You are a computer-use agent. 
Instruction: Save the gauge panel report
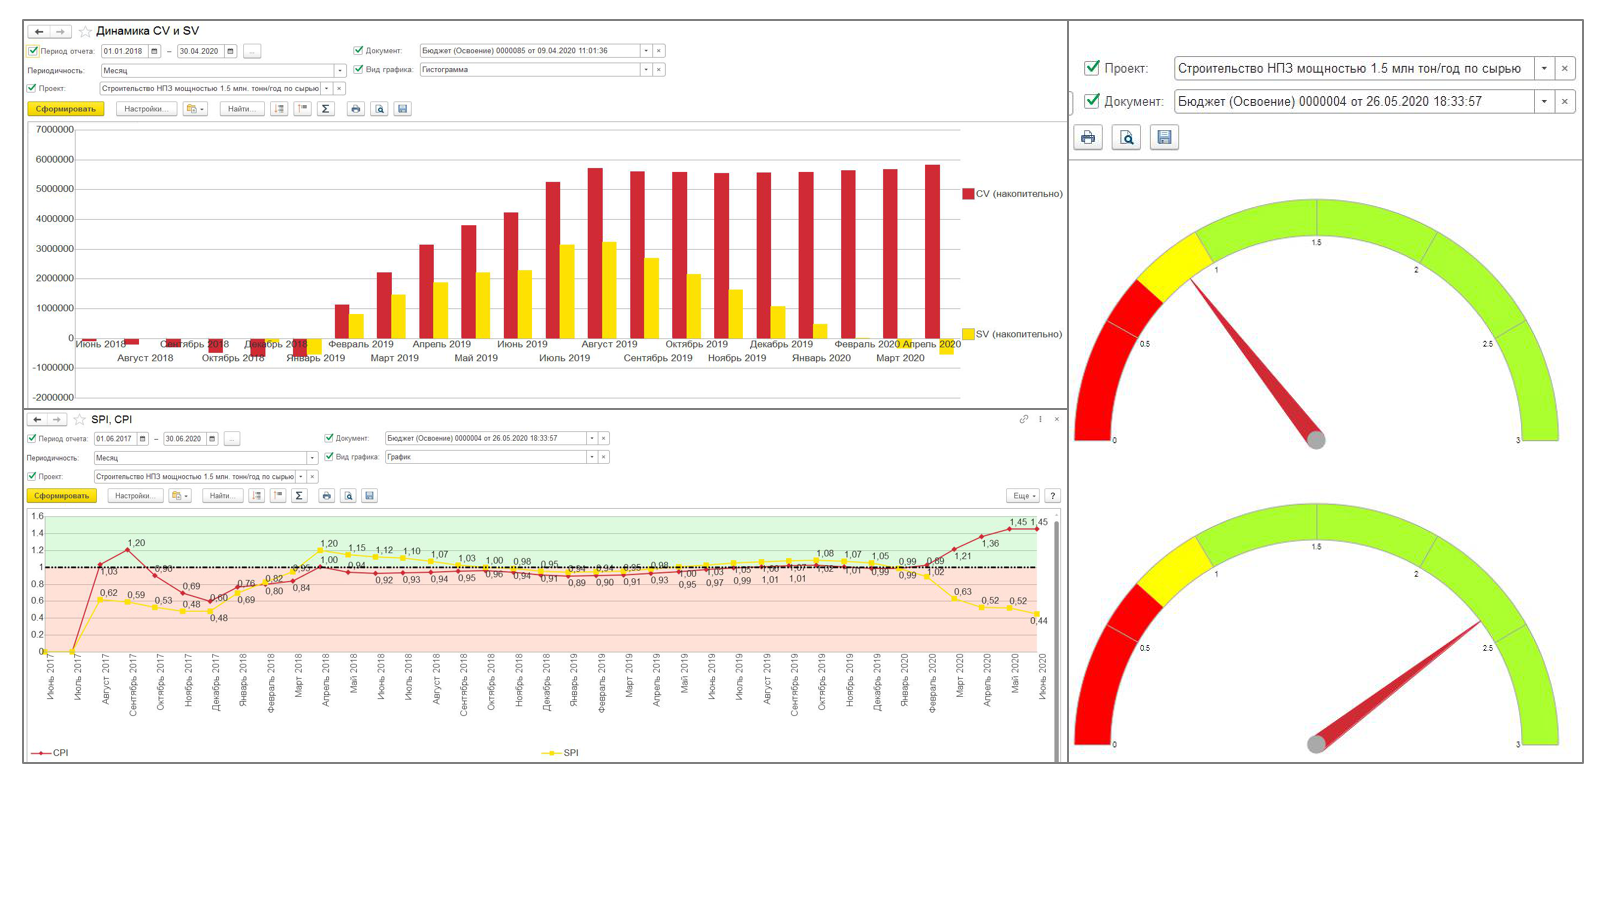[x=1164, y=138]
